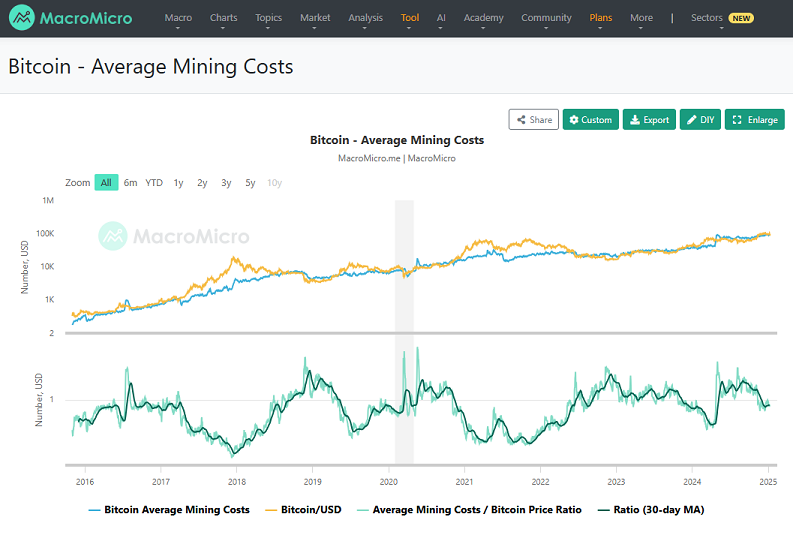The image size is (793, 553).
Task: Click the gear icon on Custom button
Action: pos(574,120)
